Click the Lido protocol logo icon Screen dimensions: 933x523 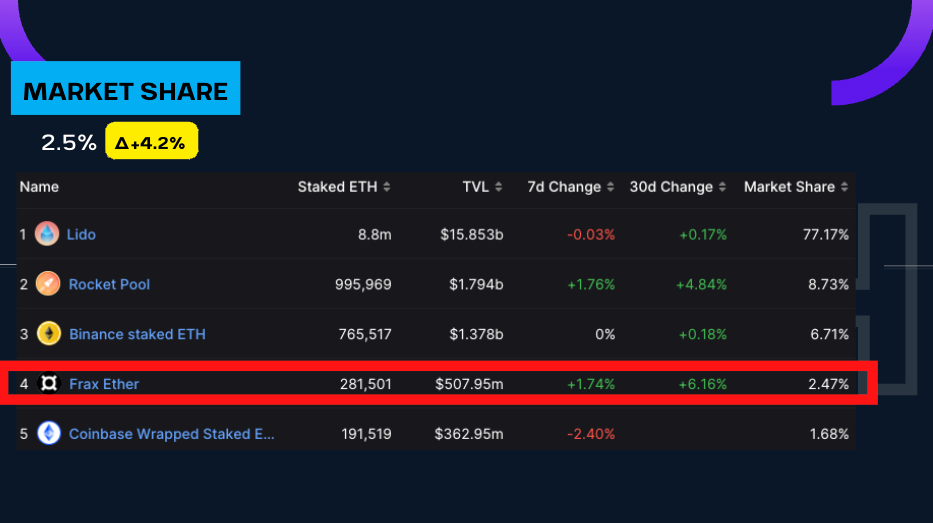coord(47,234)
